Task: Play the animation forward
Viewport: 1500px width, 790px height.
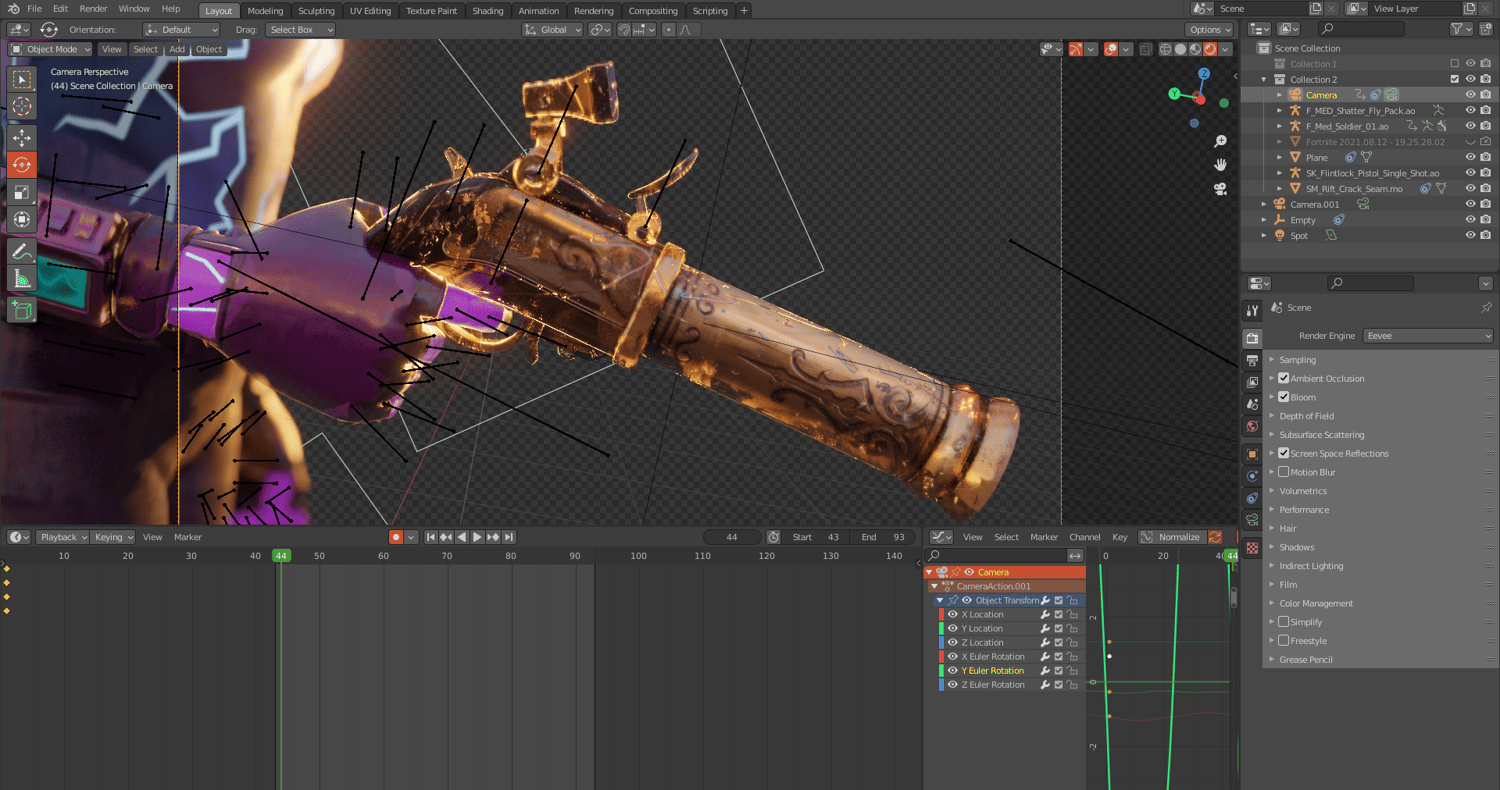Action: click(477, 537)
